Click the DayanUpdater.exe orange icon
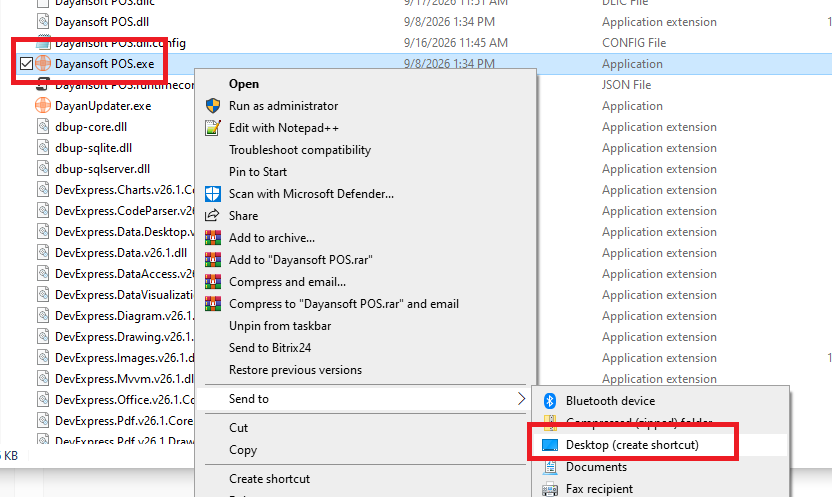Screen dimensions: 832x497 43,106
